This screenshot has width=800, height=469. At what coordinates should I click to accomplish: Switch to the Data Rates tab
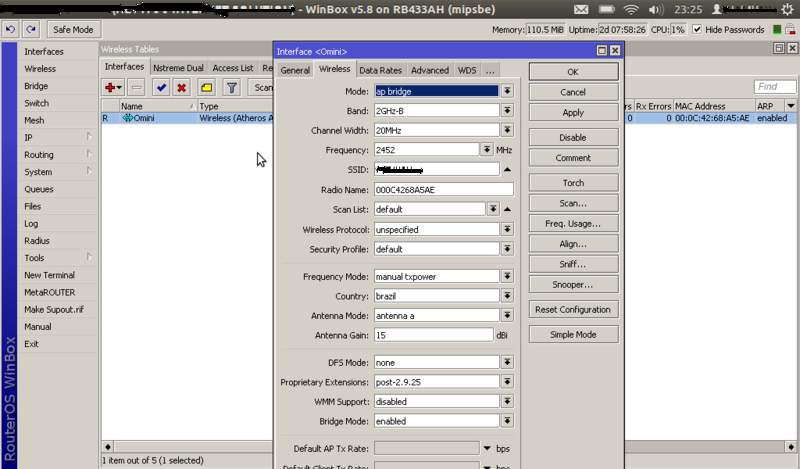(x=380, y=70)
